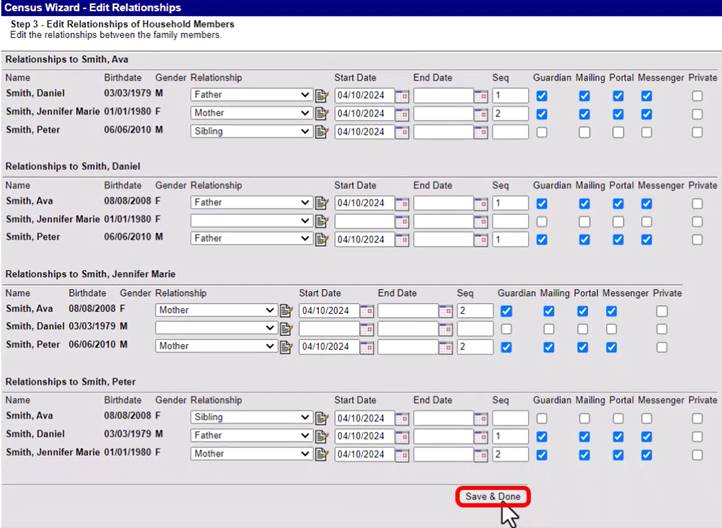Click name 'Smith, Jennifer Marie' in Peter's section
Screen dimensions: 722x528
coord(53,452)
